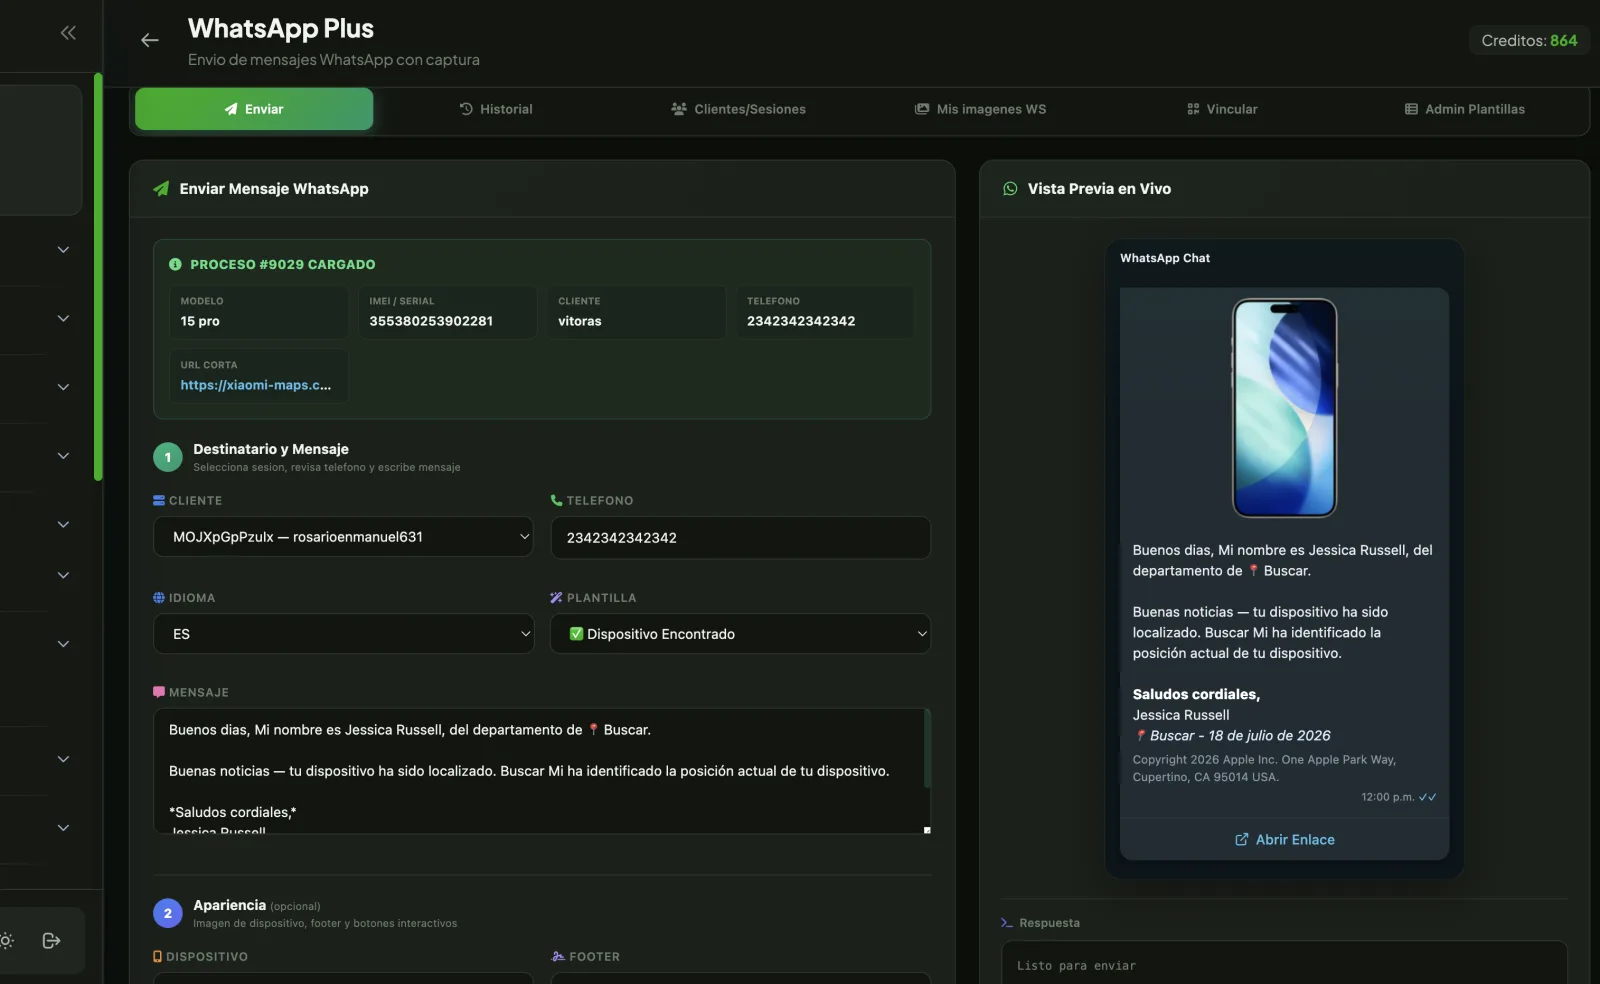
Task: Collapse the sidebar with the double-chevron icon
Action: [x=68, y=33]
